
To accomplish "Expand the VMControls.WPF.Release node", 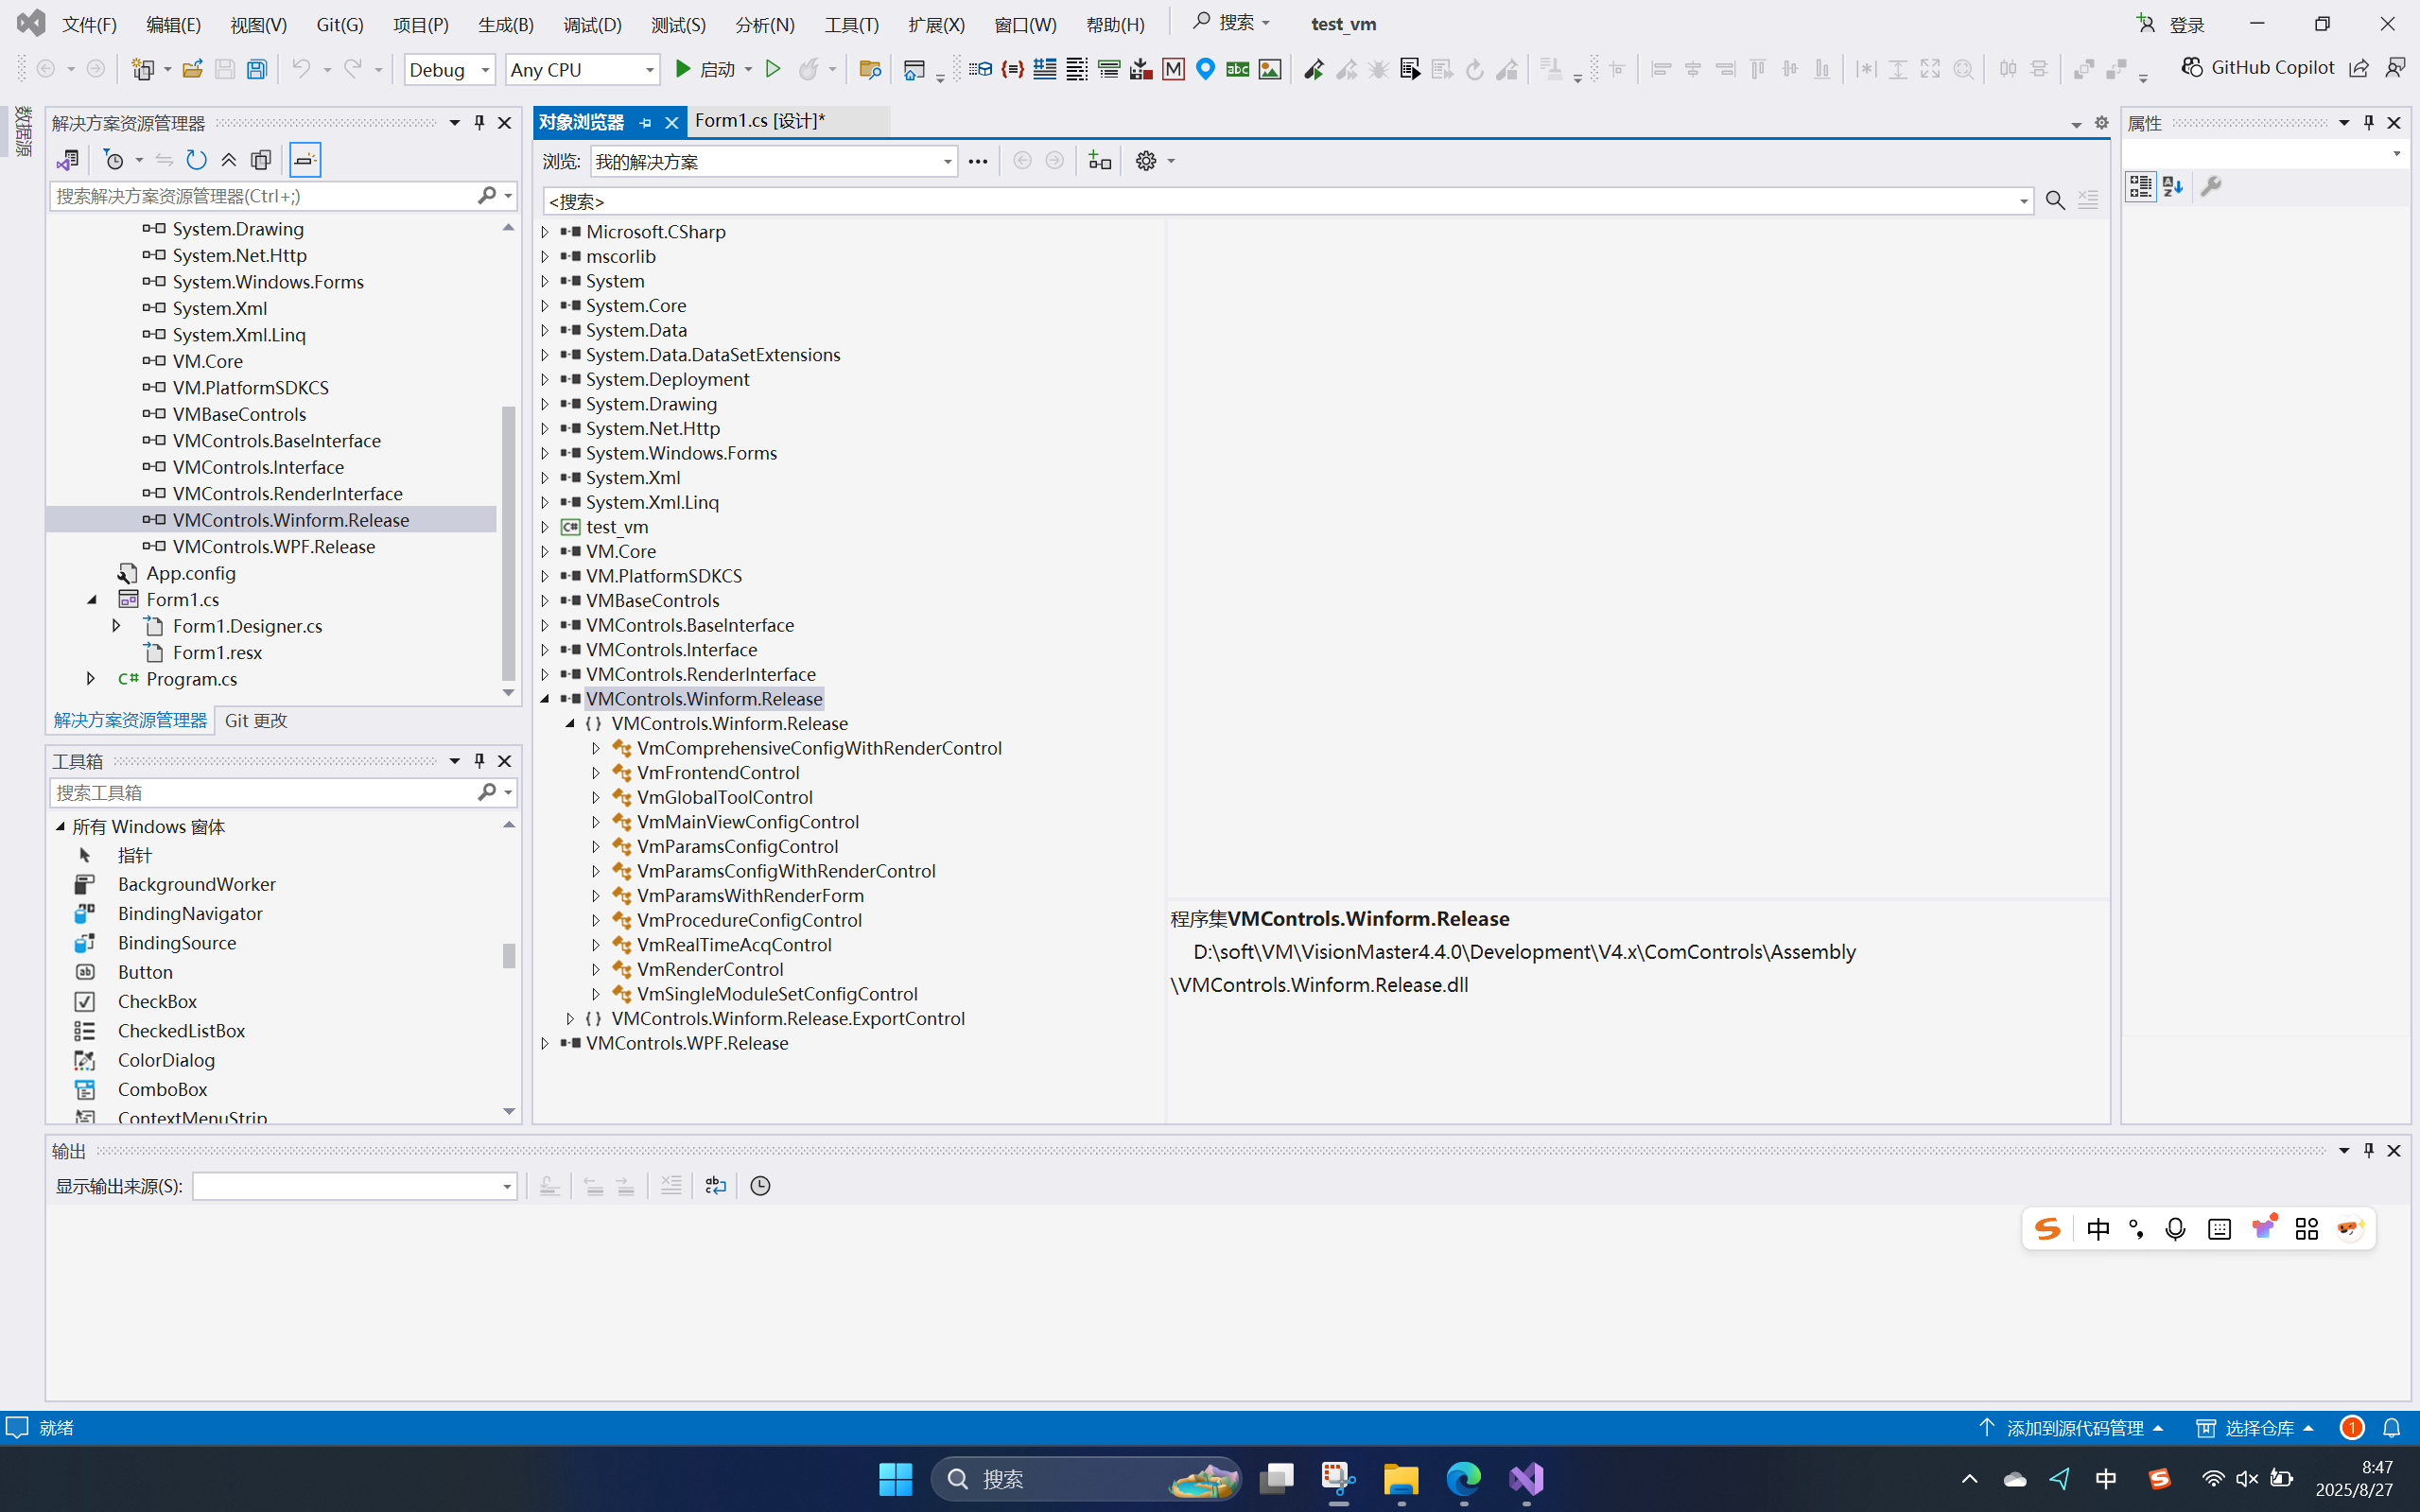I will [545, 1043].
